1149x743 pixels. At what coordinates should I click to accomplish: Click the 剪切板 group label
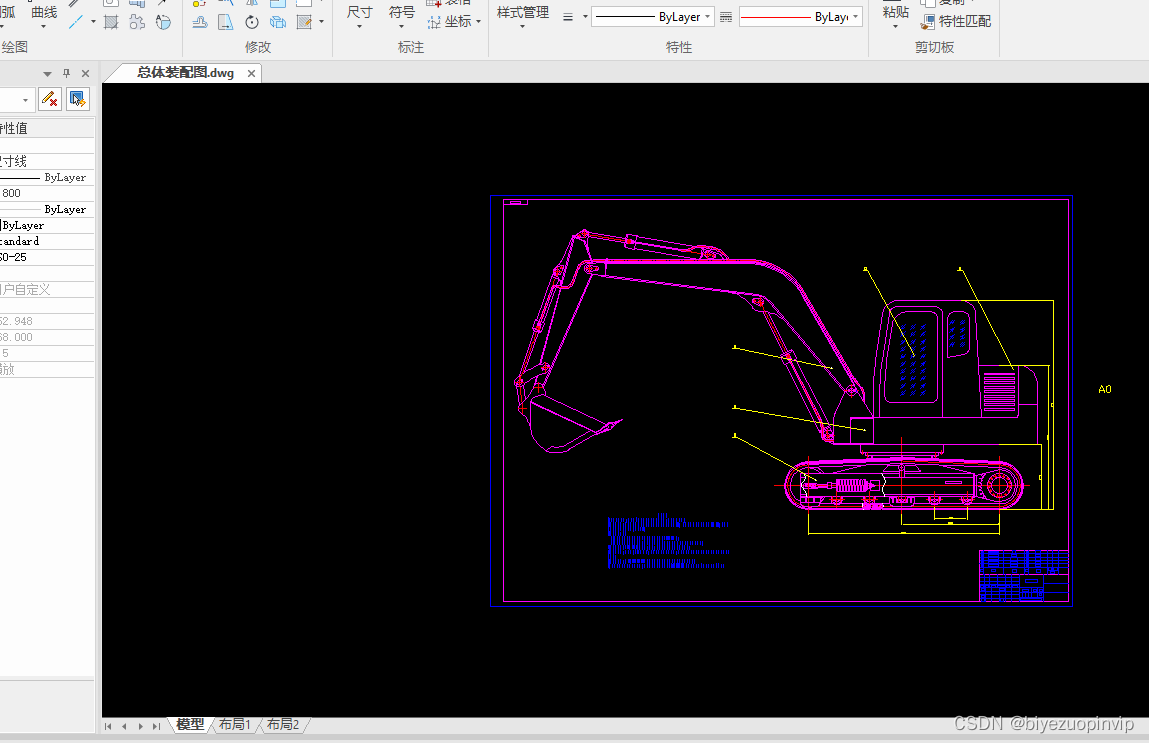[x=934, y=47]
